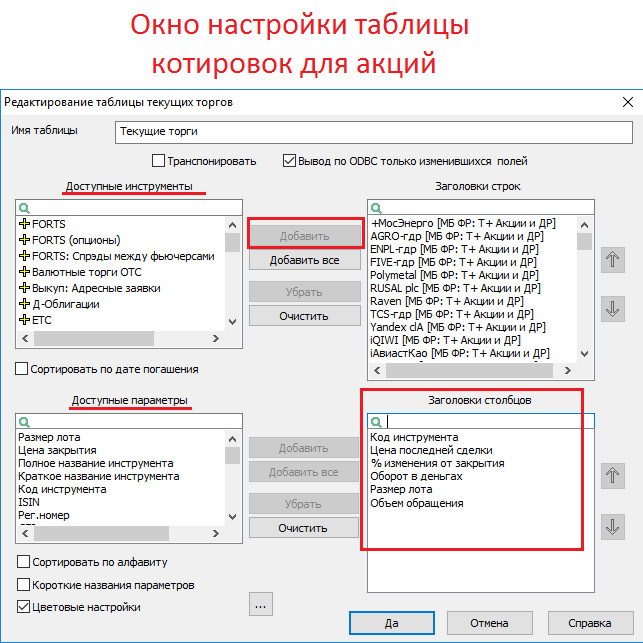Select Оборот в деньгах column header
Image resolution: width=643 pixels, height=643 pixels.
[416, 477]
